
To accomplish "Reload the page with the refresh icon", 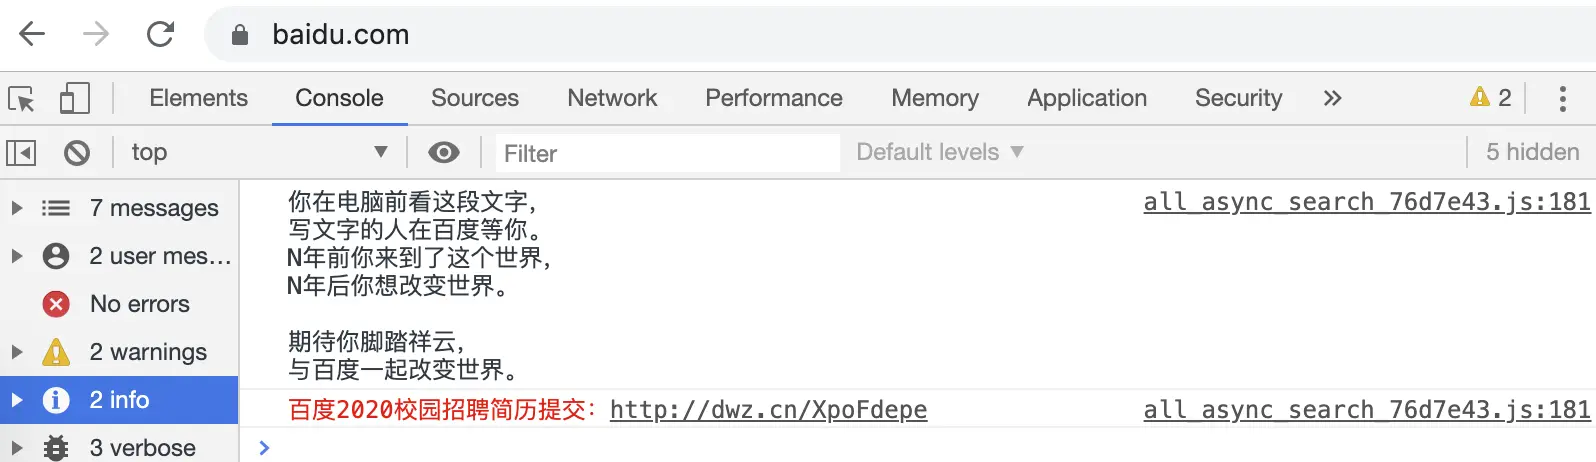I will (160, 35).
